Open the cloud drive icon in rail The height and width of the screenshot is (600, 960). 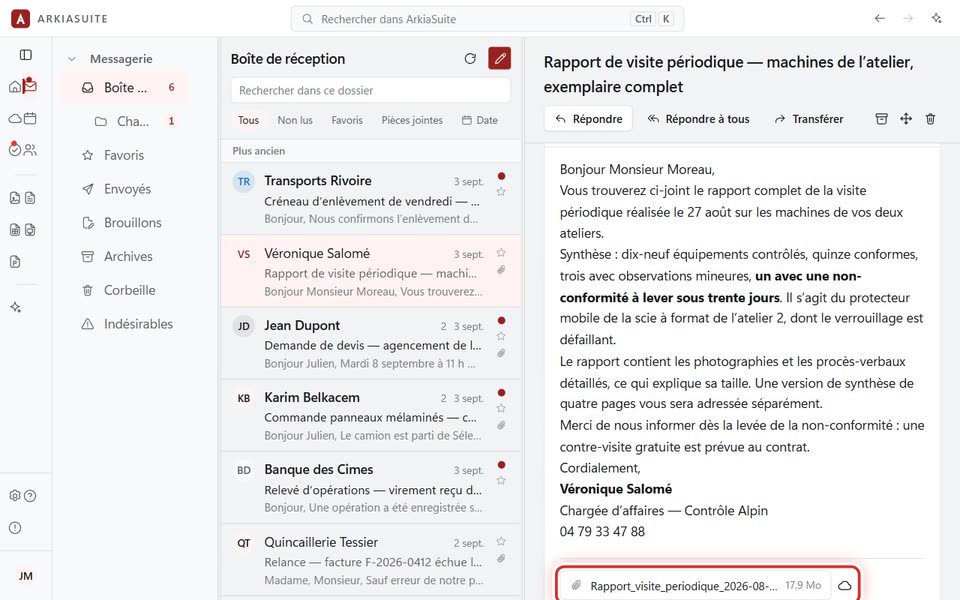pyautogui.click(x=15, y=118)
